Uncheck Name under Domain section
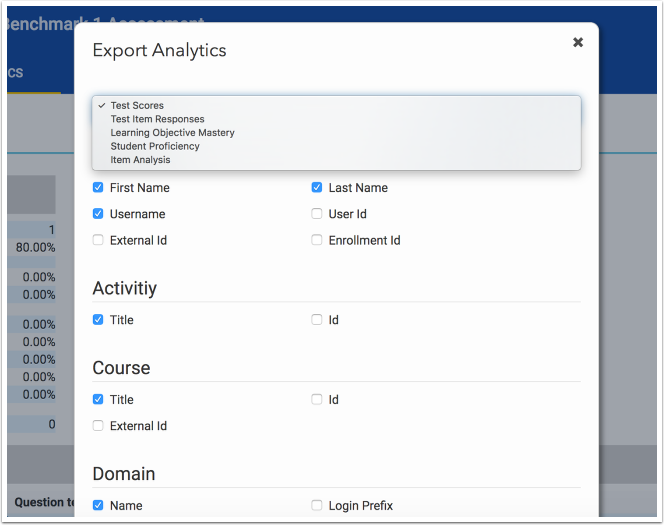The height and width of the screenshot is (525, 664). point(98,506)
